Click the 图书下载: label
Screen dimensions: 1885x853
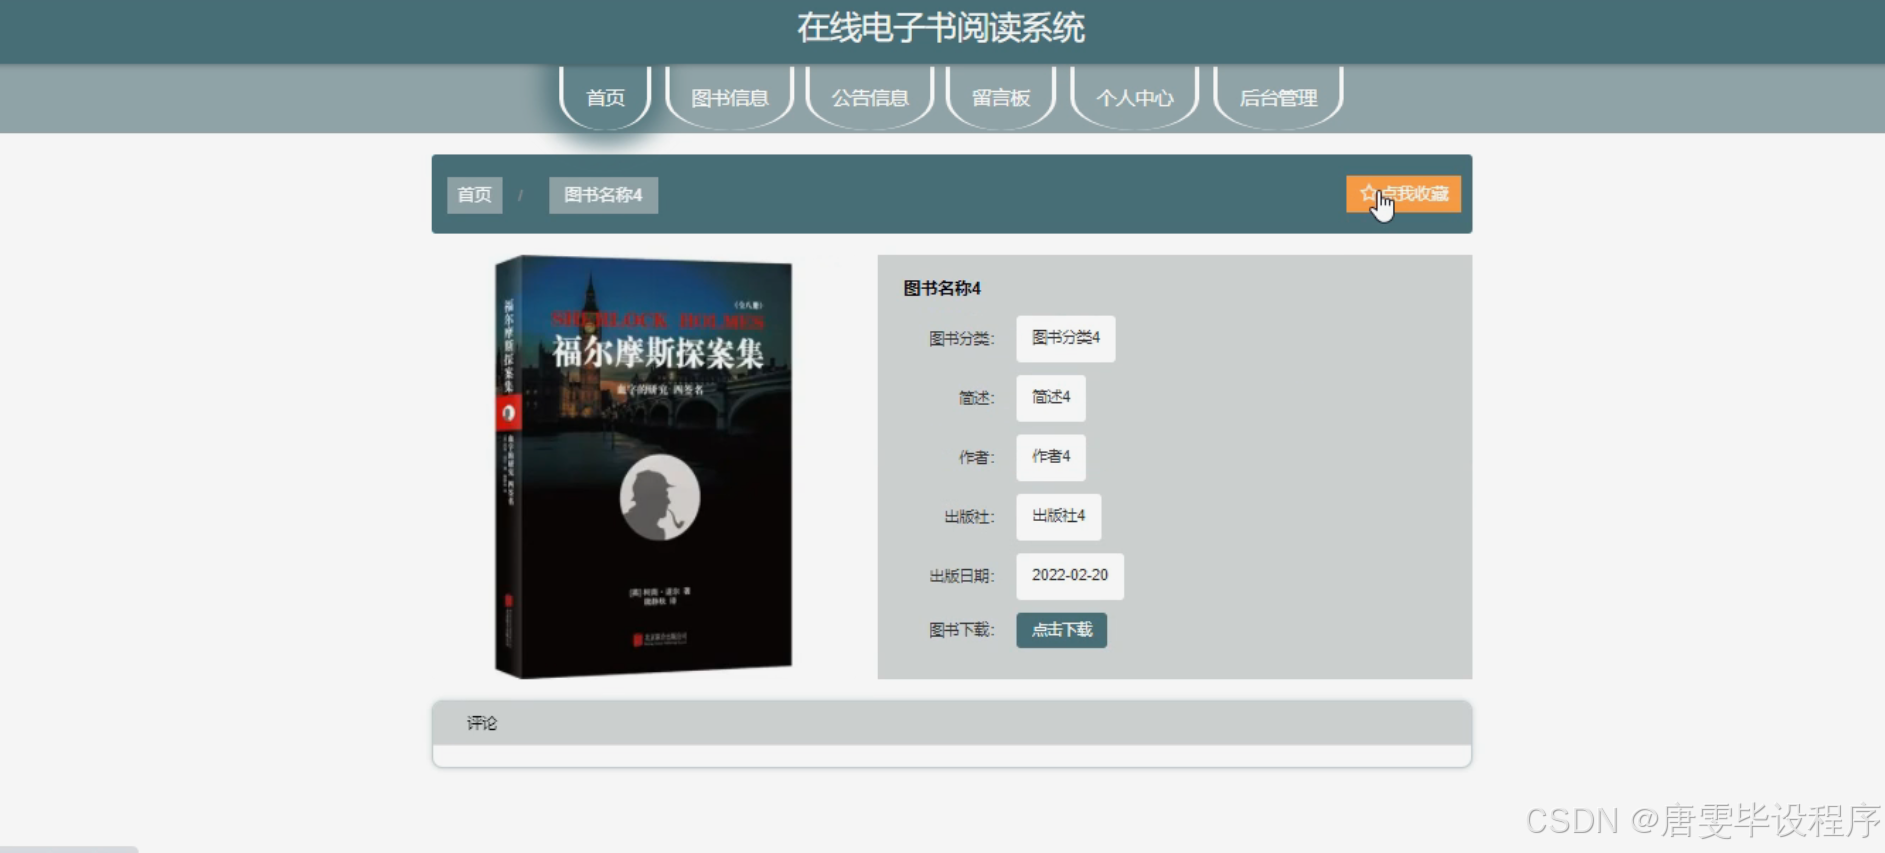(962, 630)
